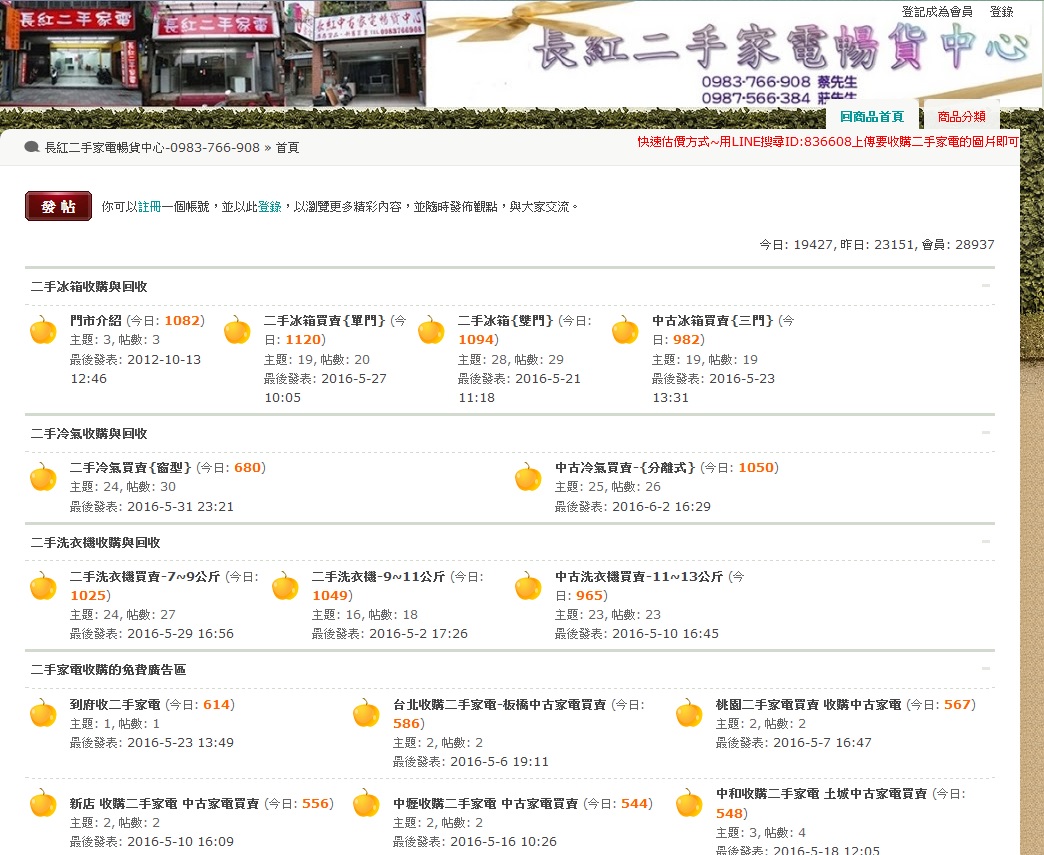Viewport: 1044px width, 855px height.
Task: Click the apple icon next to 二手洗衣機-9~11公斤
Action: click(x=285, y=586)
